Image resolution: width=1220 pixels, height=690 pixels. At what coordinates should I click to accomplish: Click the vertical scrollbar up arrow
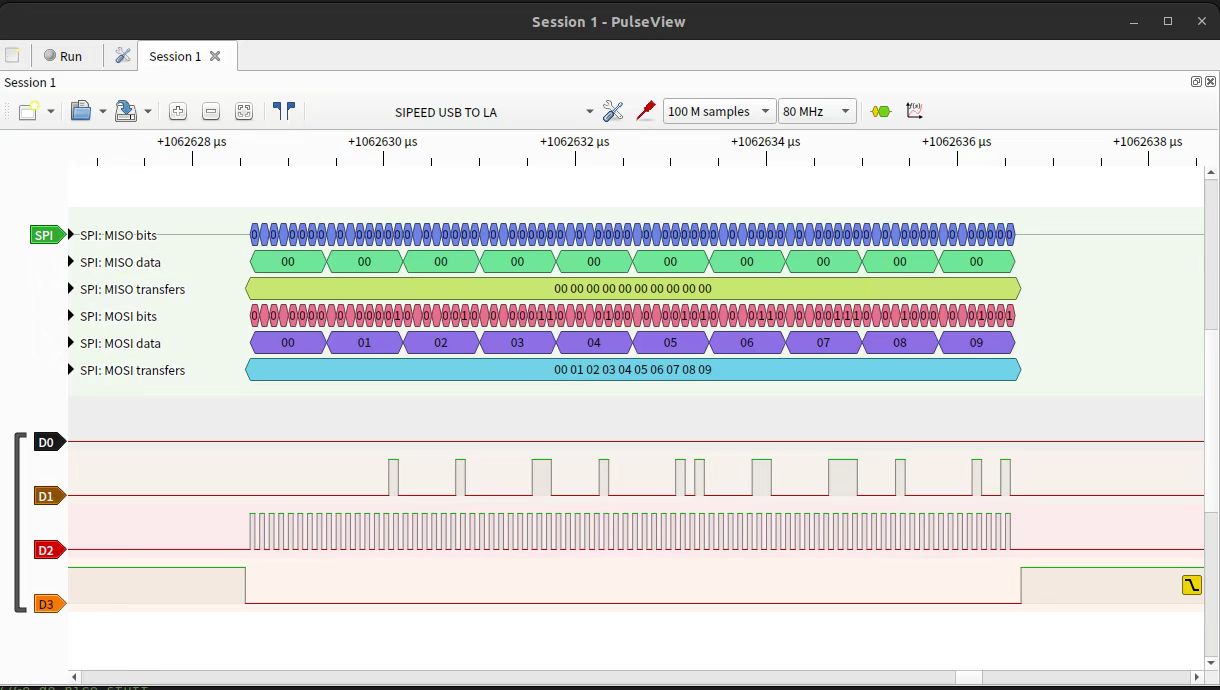point(1211,173)
